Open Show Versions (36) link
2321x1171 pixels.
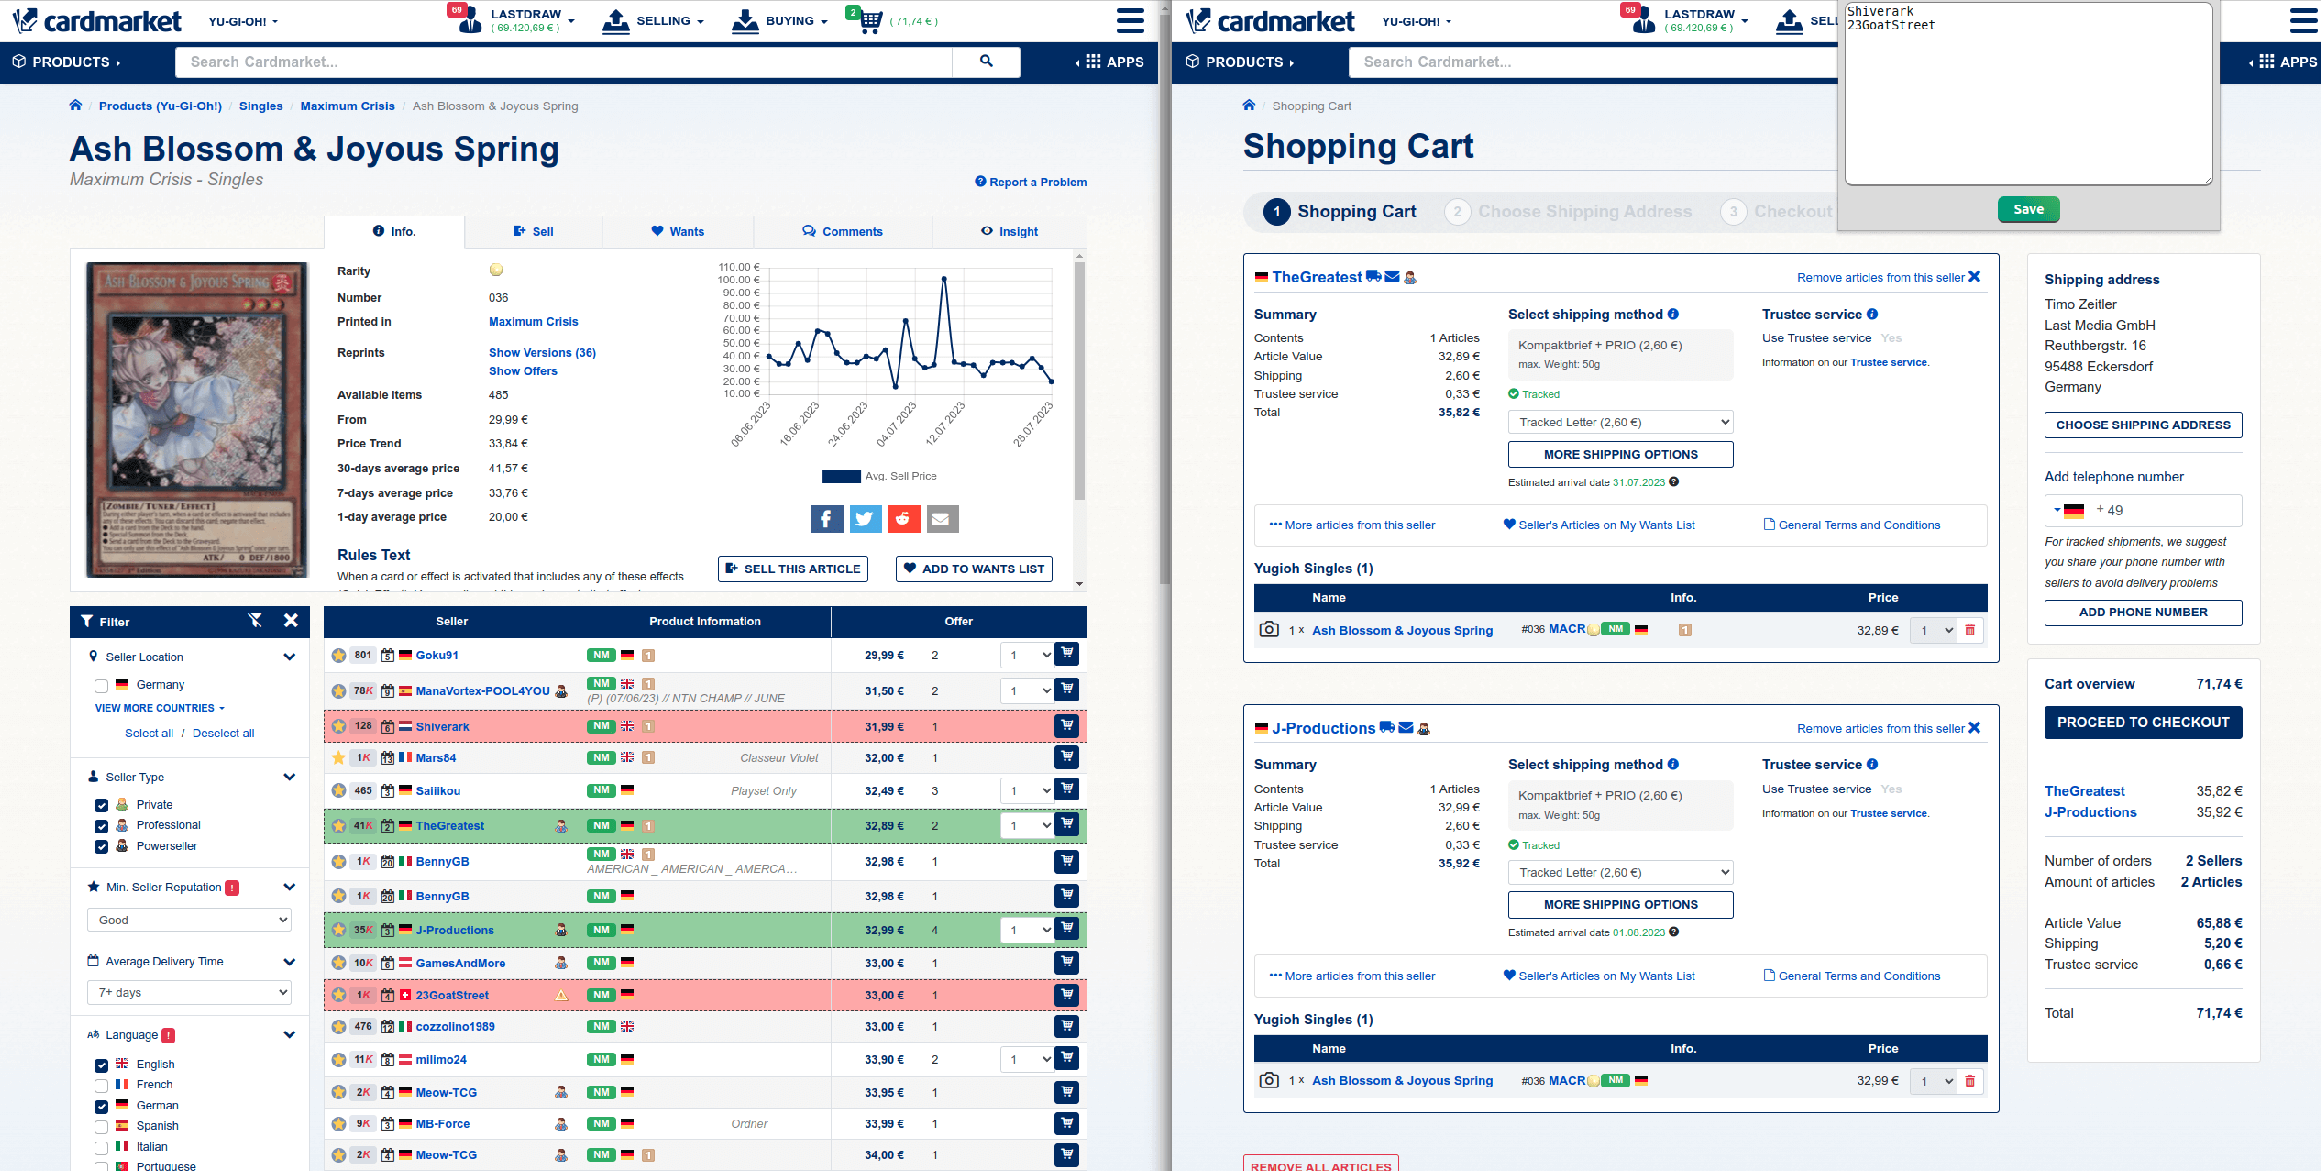point(542,352)
